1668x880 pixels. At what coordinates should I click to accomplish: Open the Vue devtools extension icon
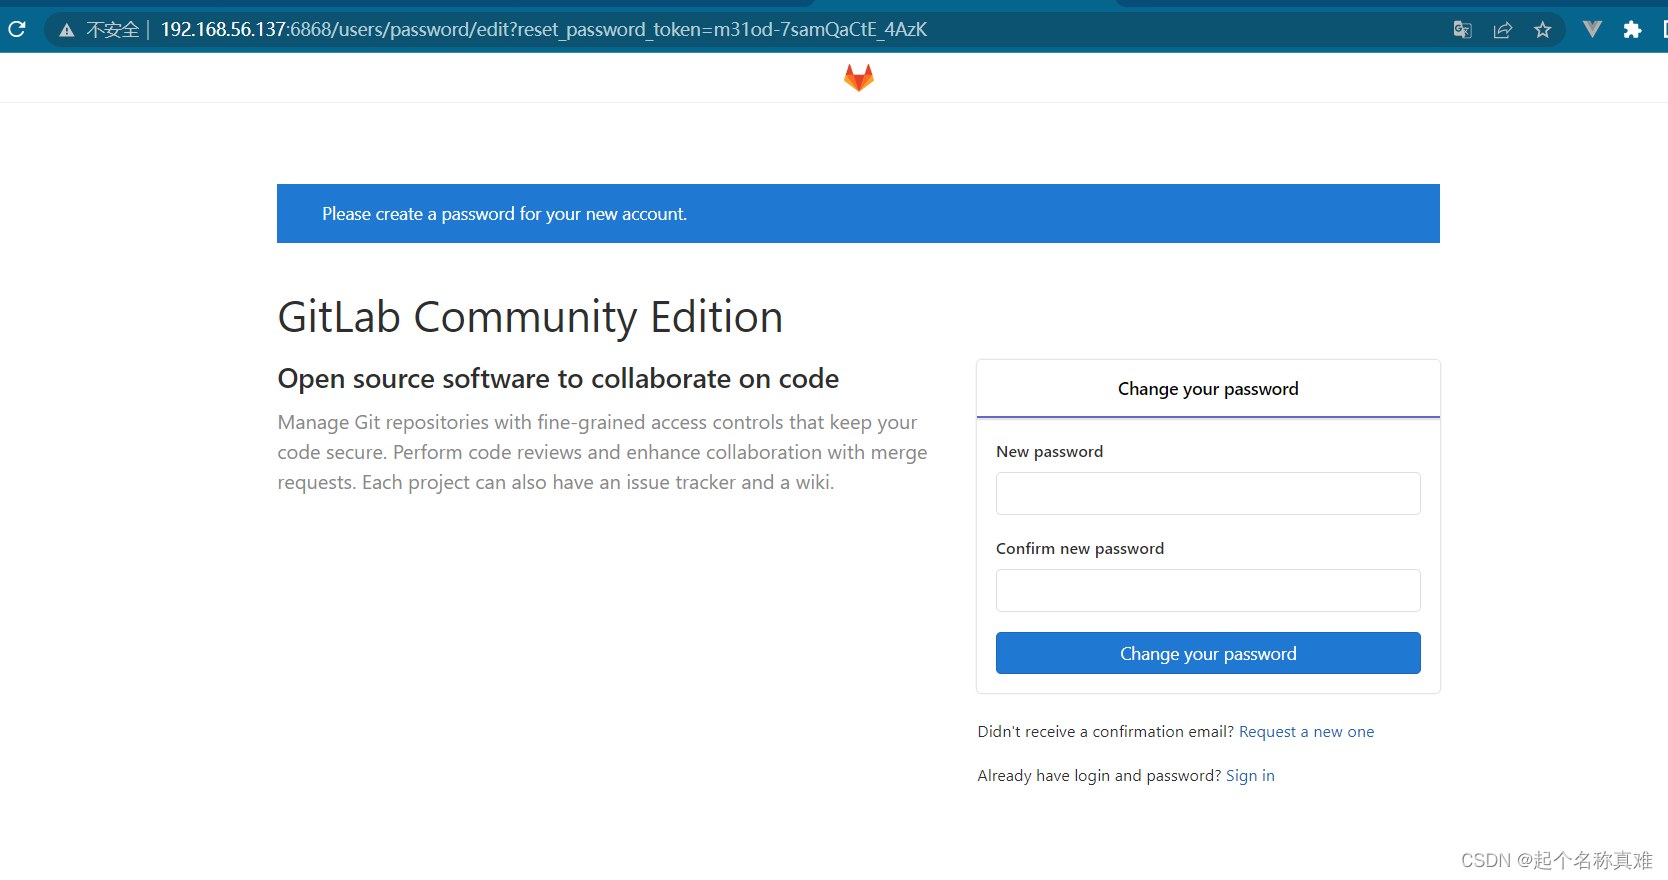pyautogui.click(x=1592, y=30)
